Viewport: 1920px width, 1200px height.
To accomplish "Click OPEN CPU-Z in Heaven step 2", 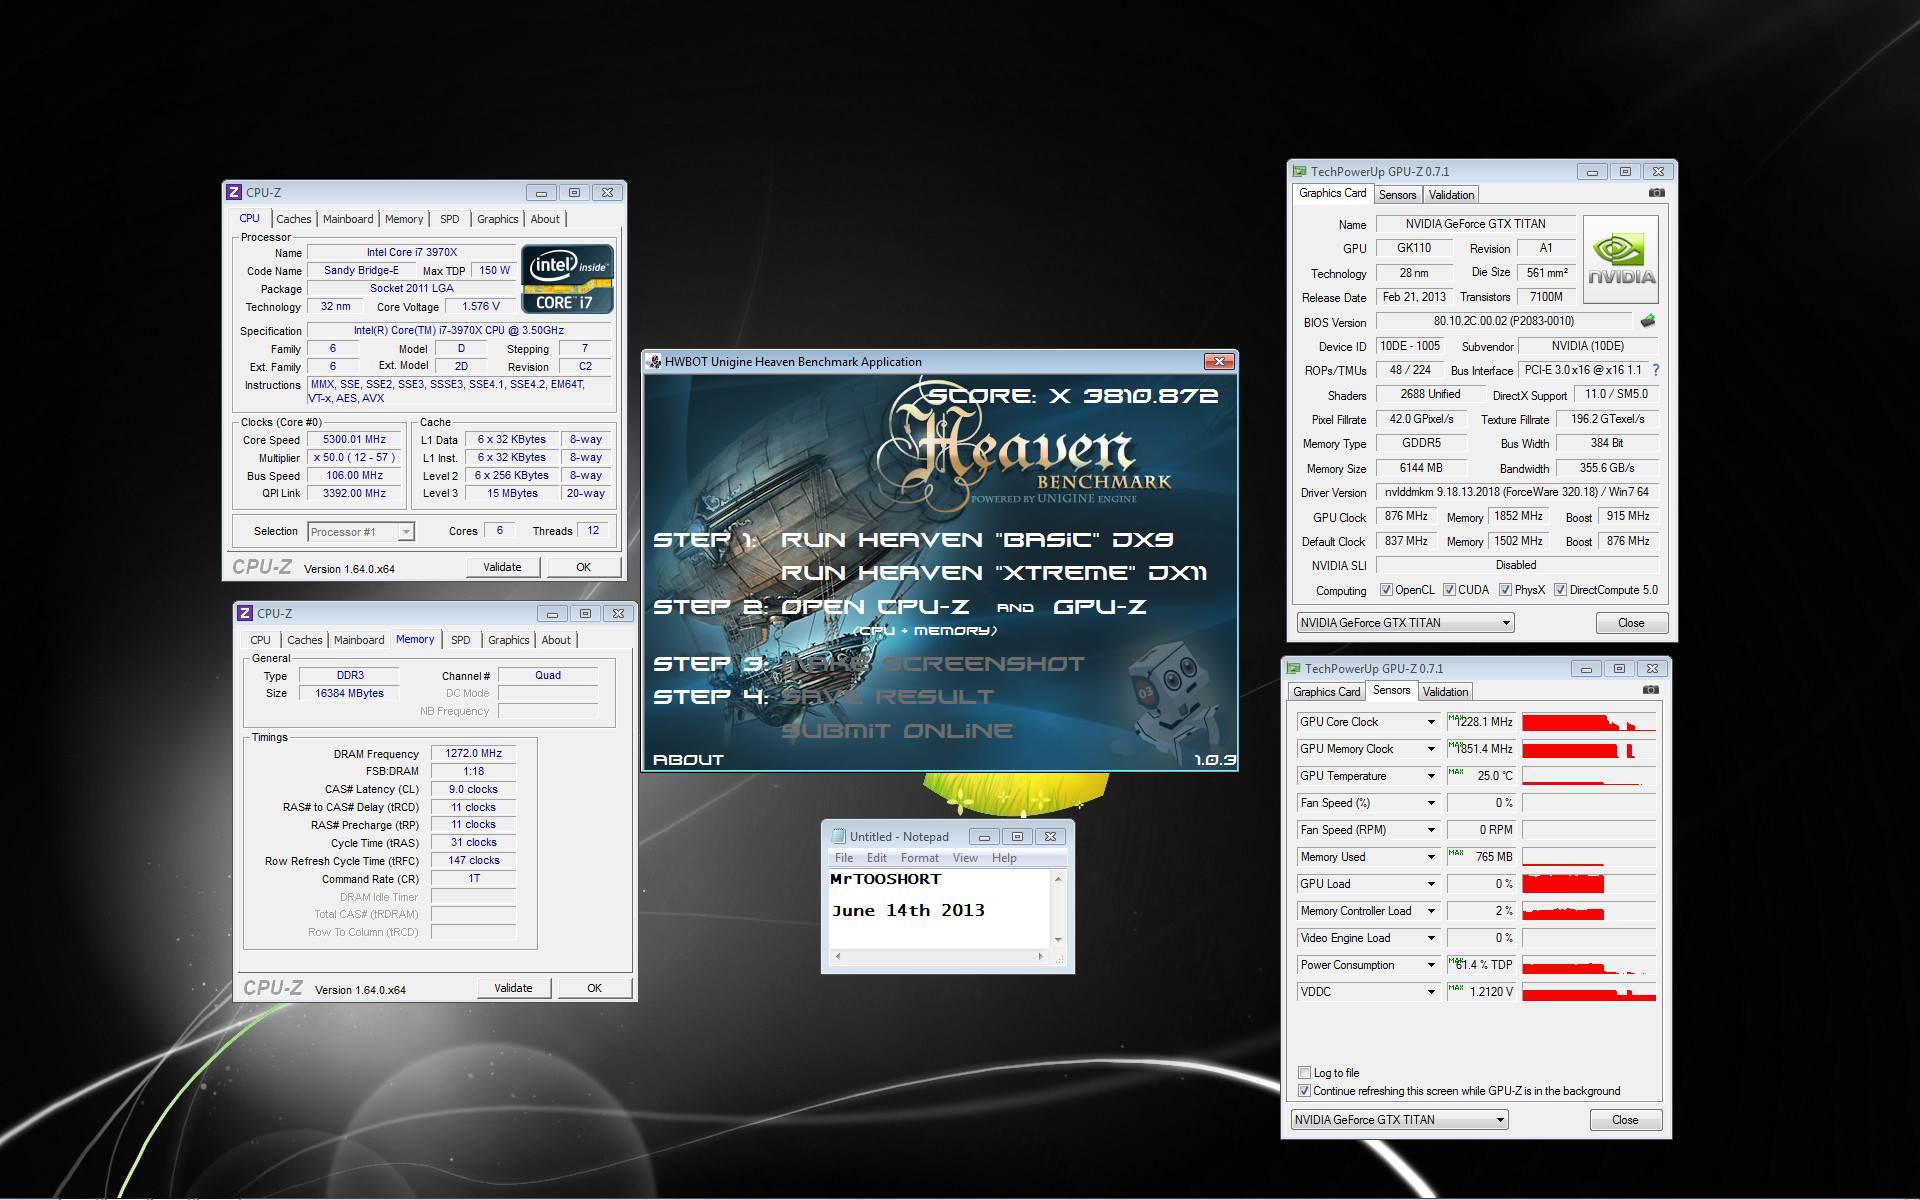I will click(x=876, y=607).
